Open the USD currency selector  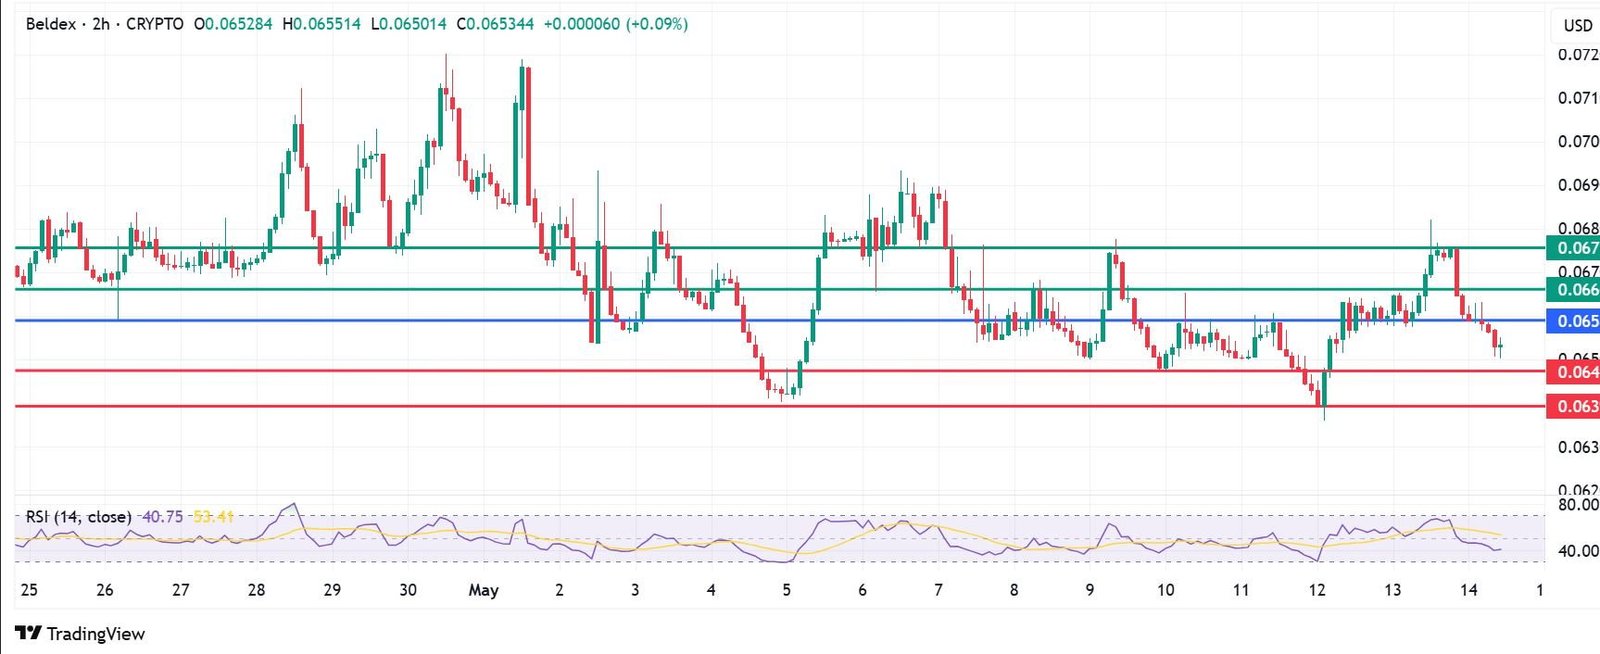click(1577, 25)
